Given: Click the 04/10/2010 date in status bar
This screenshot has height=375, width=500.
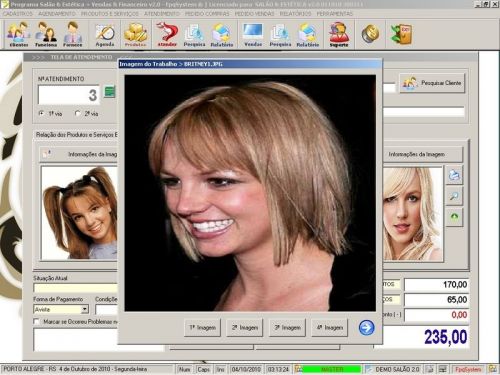Looking at the screenshot, I should (x=246, y=369).
